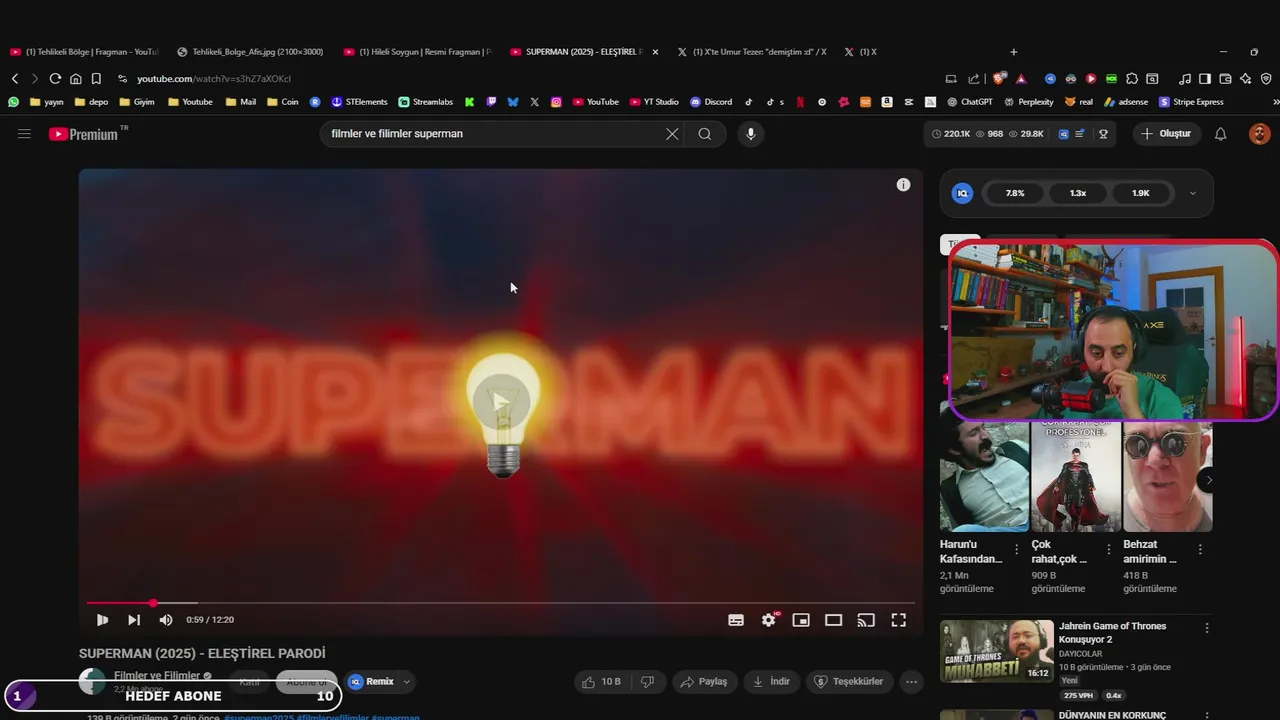Open the Oluştur create menu

click(x=1167, y=133)
